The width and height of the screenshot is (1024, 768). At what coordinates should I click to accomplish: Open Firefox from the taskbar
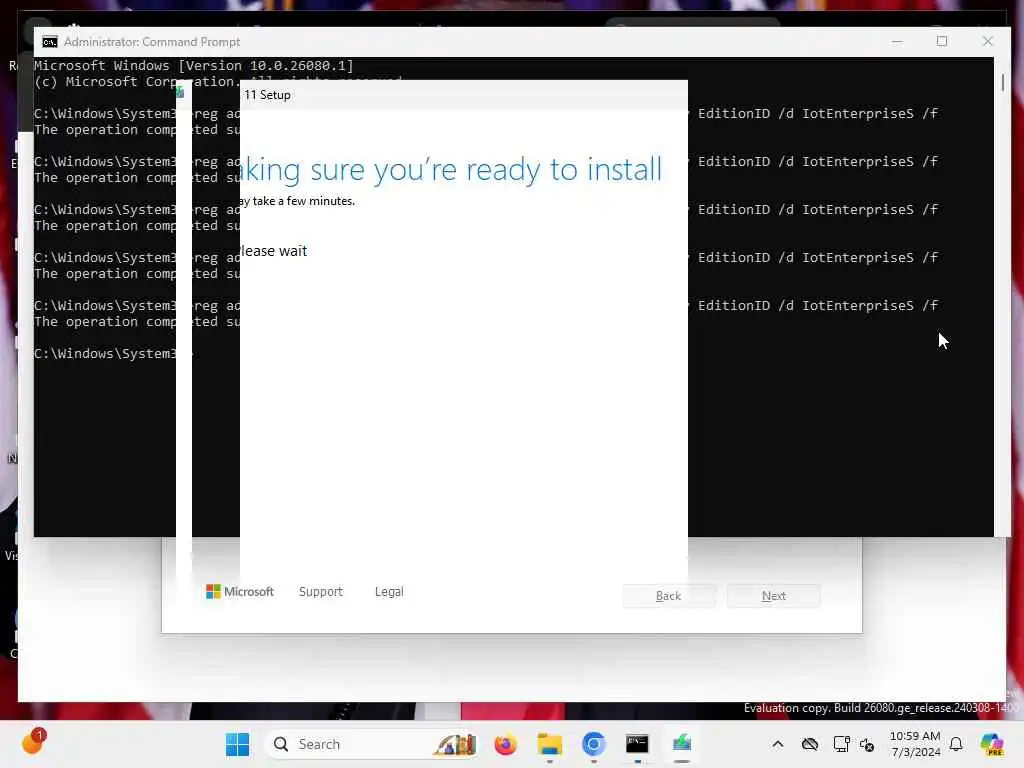505,744
